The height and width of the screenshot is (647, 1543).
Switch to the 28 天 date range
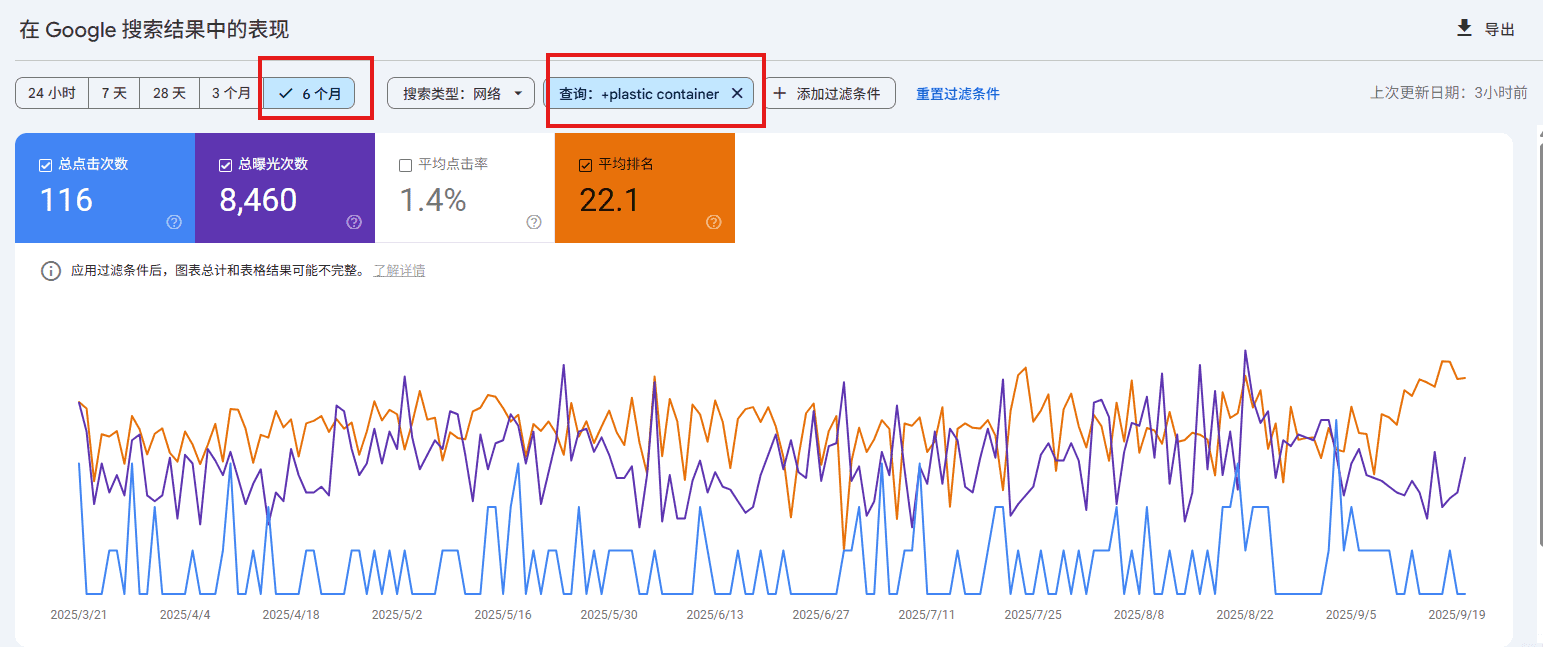click(170, 92)
